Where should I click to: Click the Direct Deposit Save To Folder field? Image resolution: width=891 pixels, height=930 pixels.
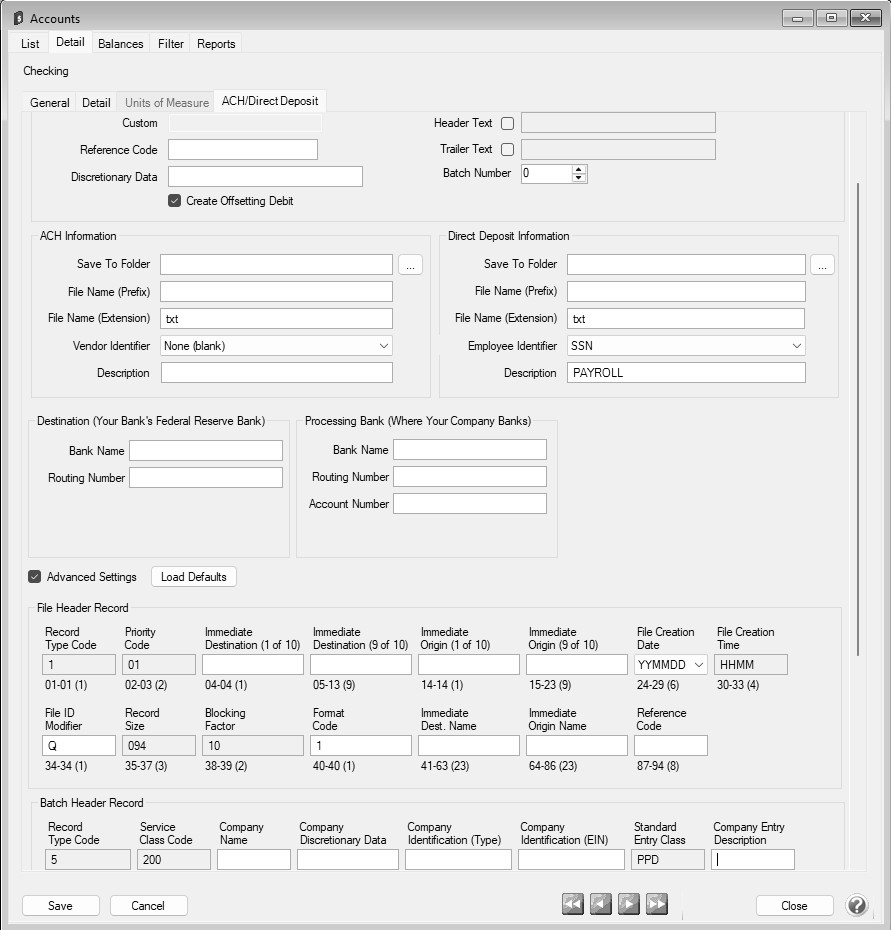pyautogui.click(x=686, y=265)
